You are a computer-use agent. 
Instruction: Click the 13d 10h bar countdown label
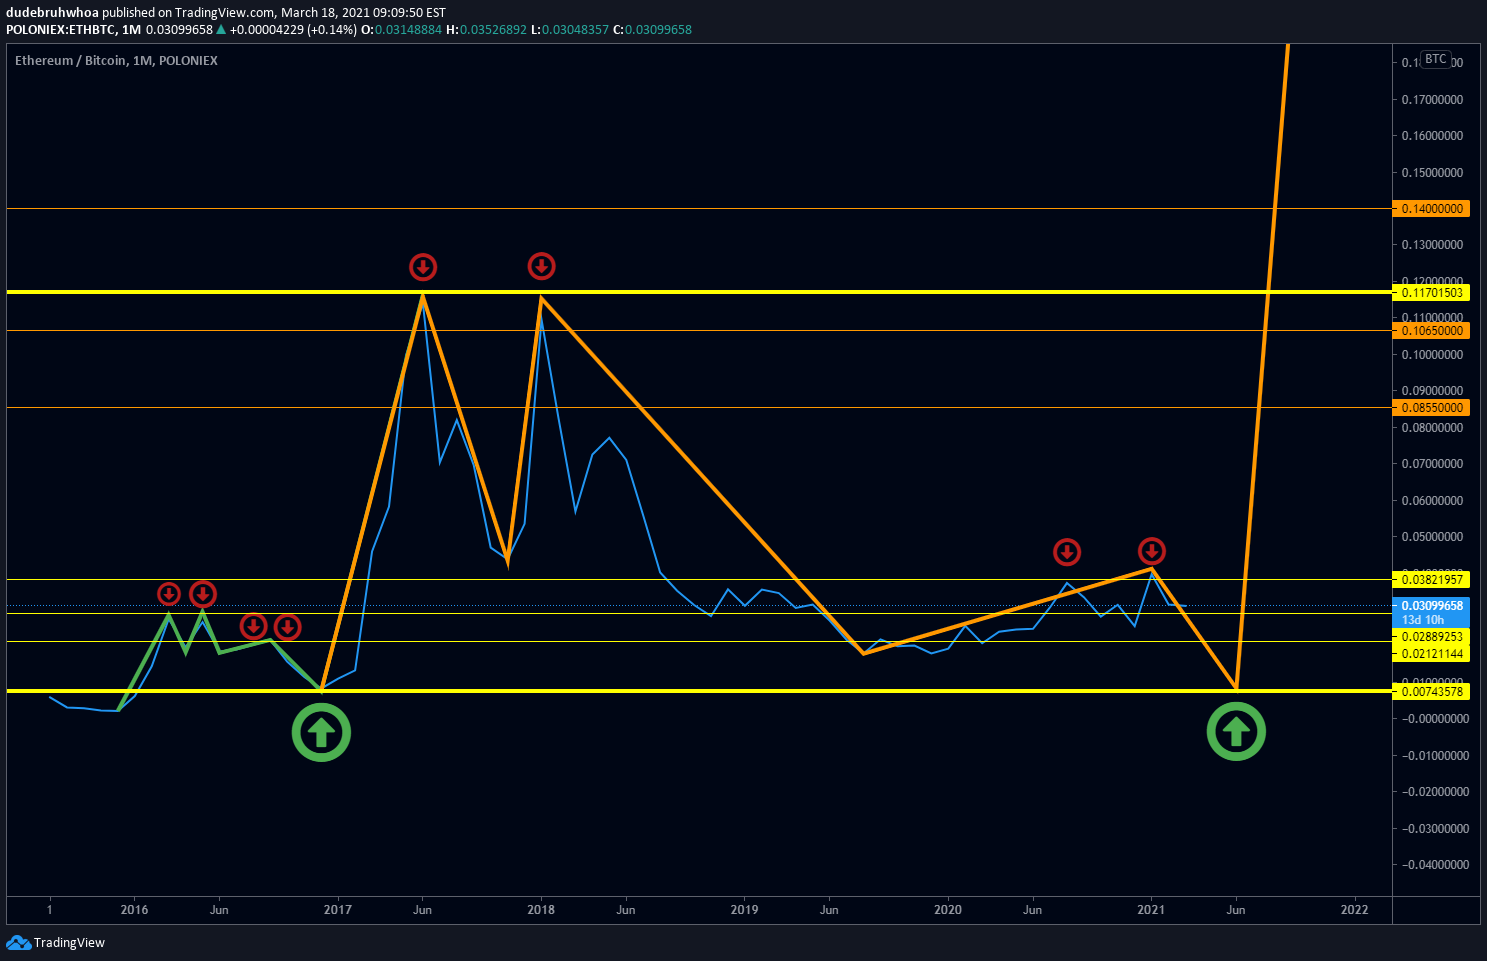1423,620
